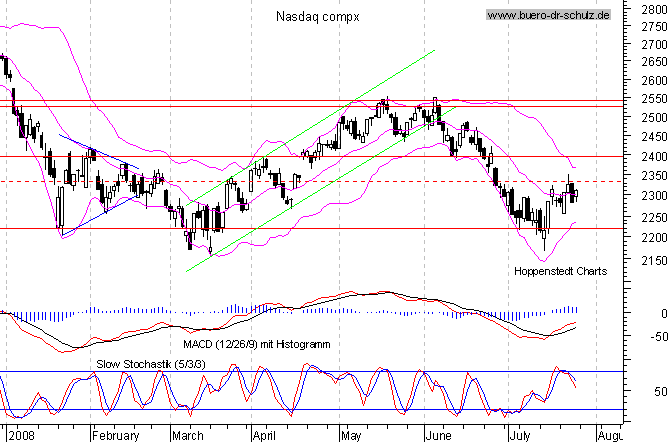Viewport: 671px width, 442px height.
Task: Click the 2150 price axis value
Action: pyautogui.click(x=654, y=261)
